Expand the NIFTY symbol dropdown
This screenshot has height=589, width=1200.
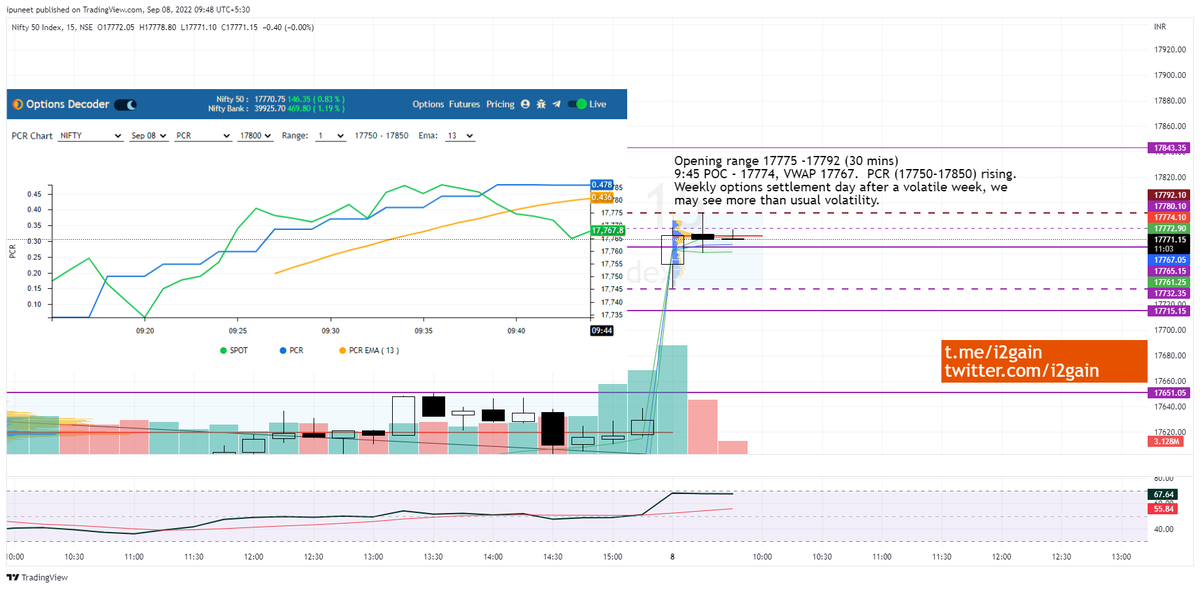(x=90, y=135)
